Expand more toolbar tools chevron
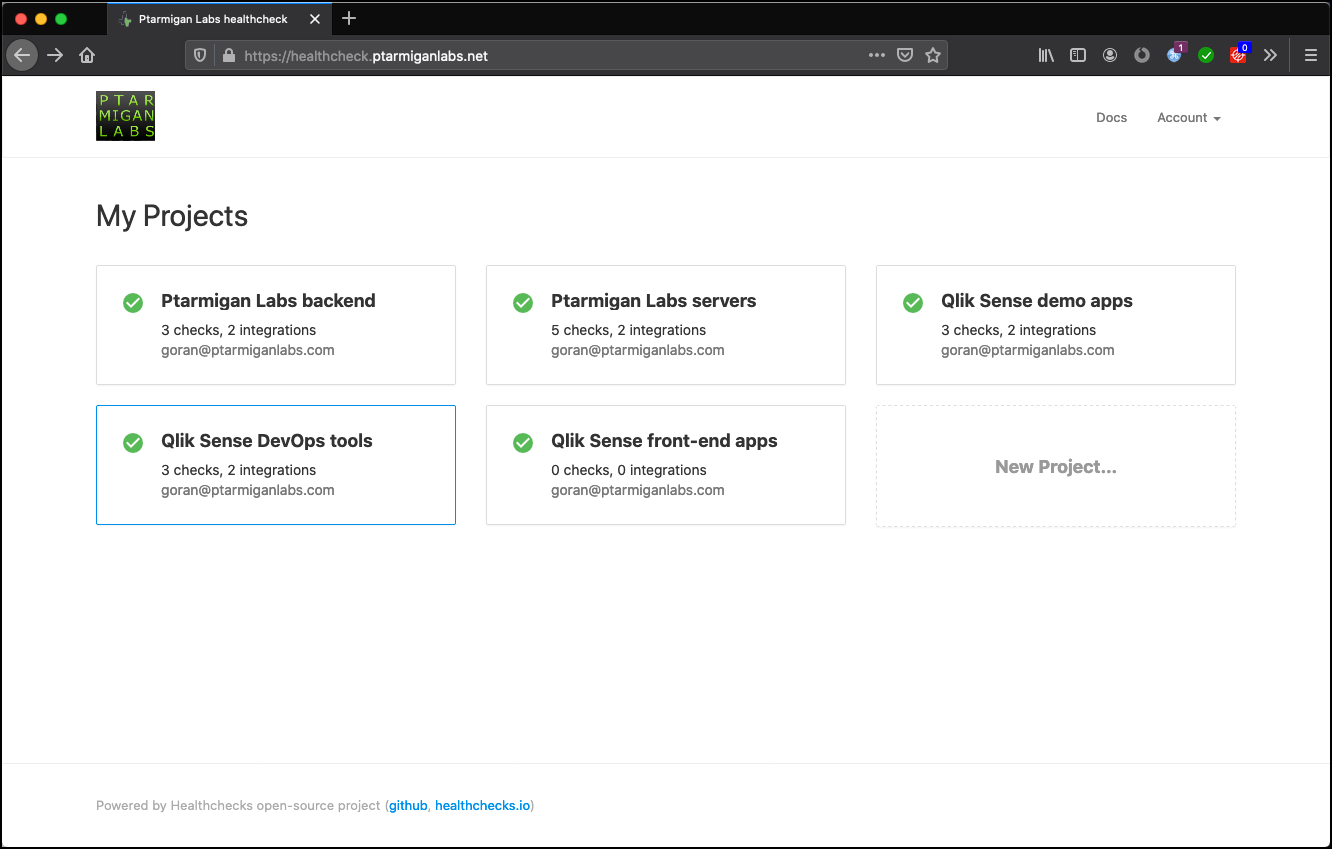 pyautogui.click(x=1270, y=55)
